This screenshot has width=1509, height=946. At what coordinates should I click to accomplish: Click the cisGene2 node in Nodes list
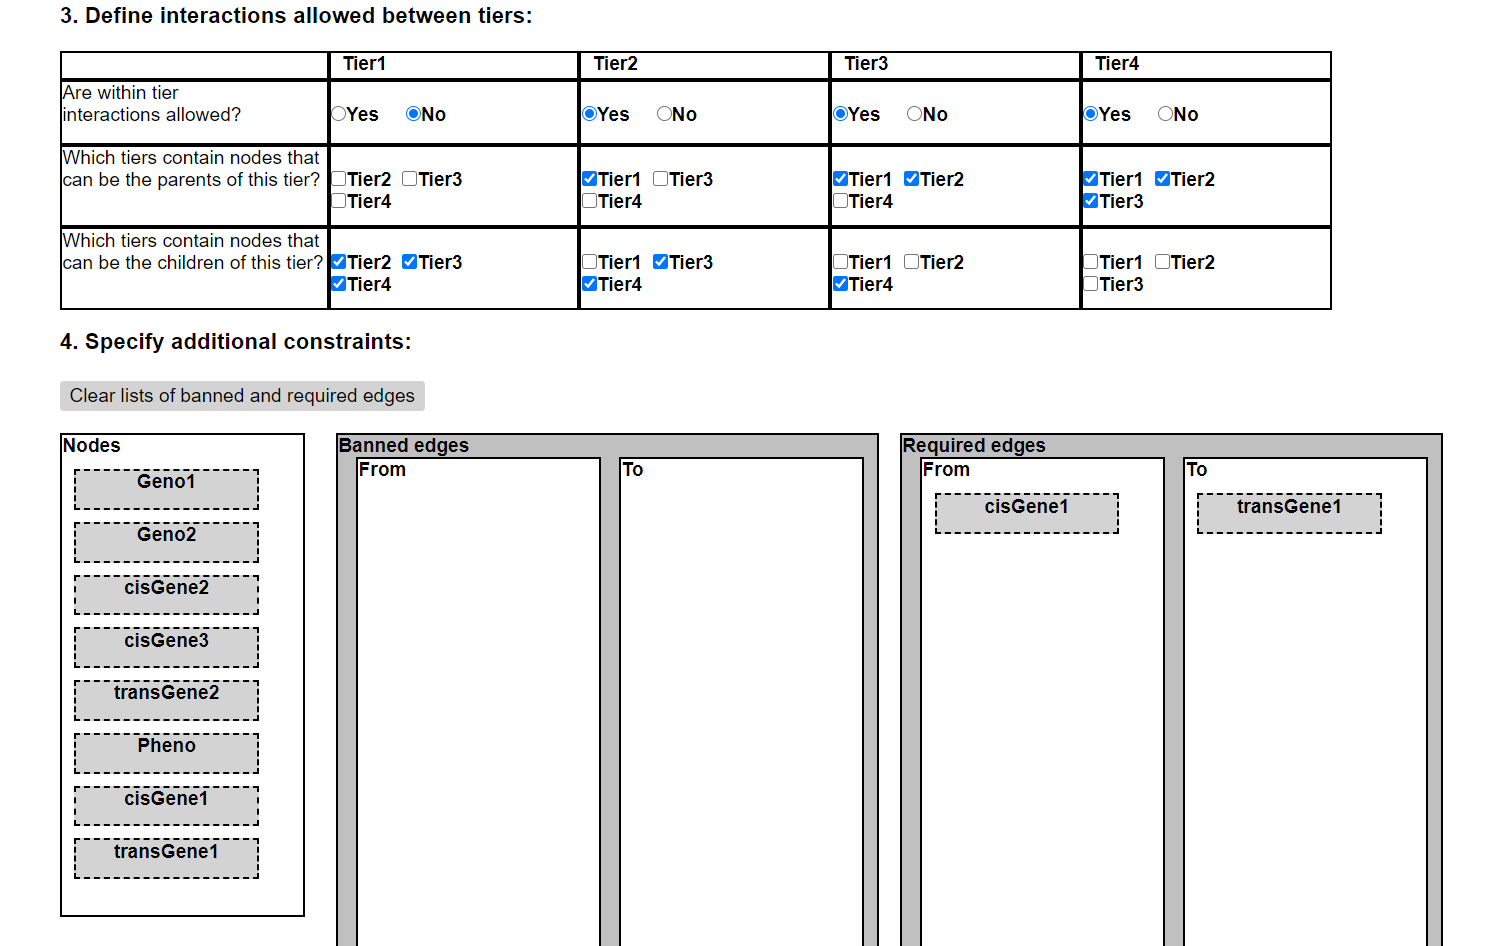(166, 595)
